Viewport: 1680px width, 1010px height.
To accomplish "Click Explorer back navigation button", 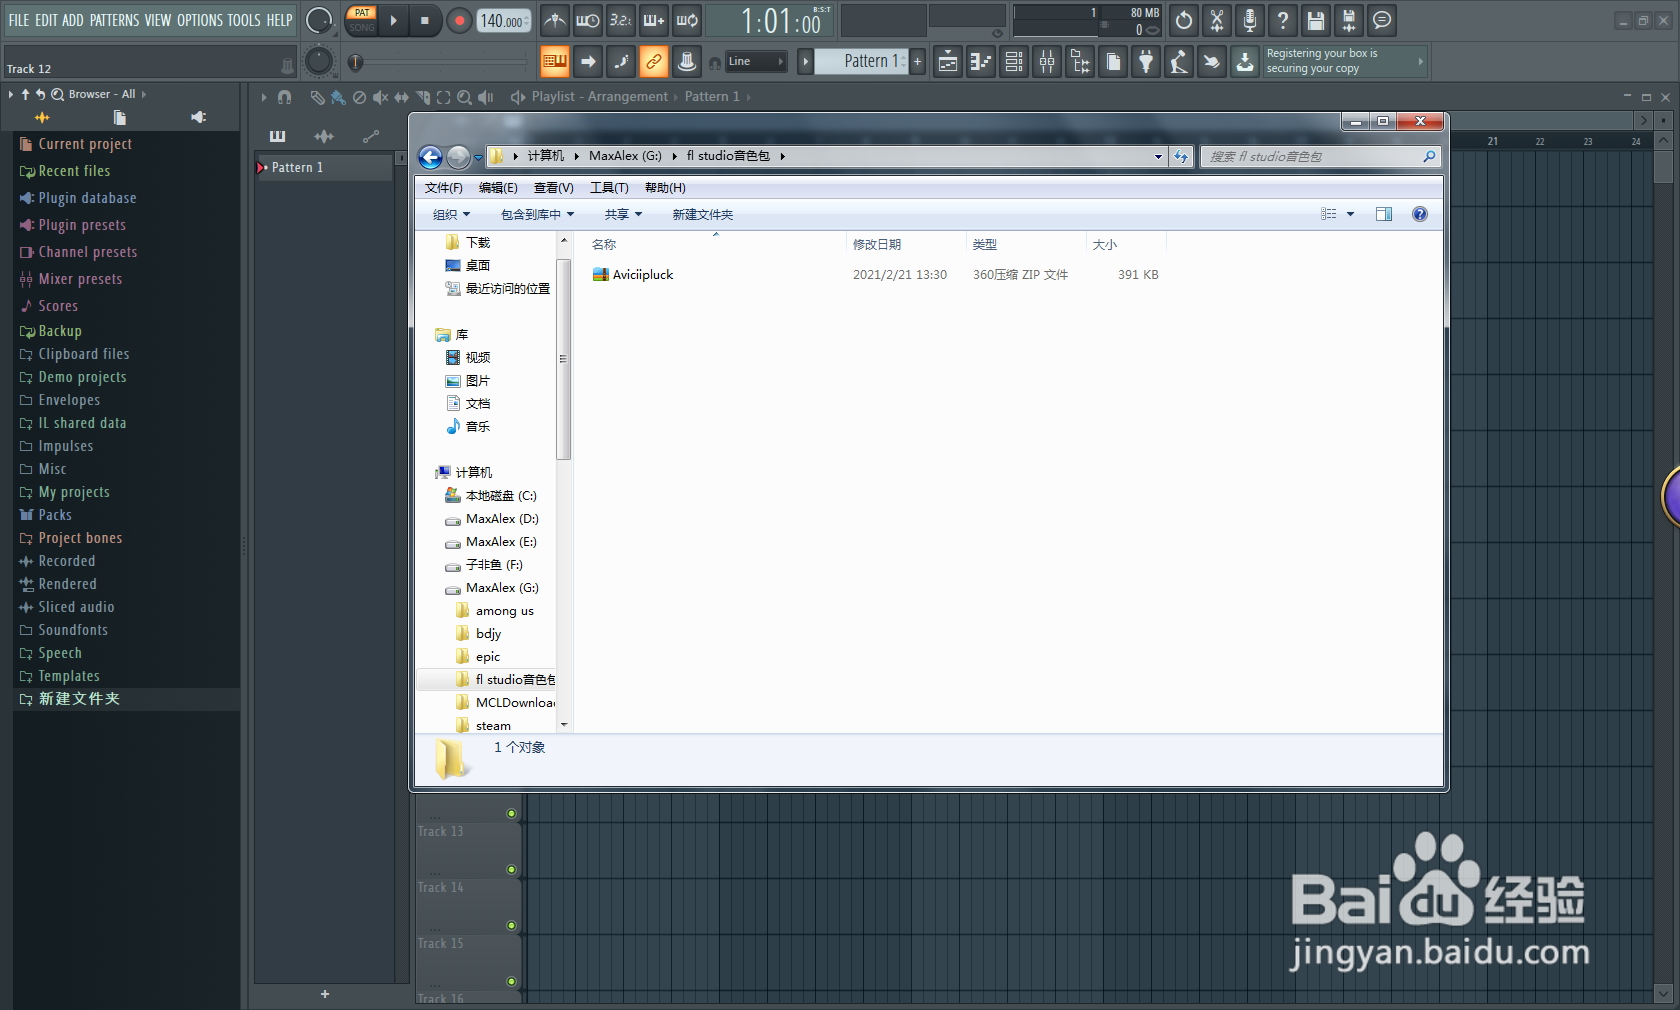I will (x=430, y=157).
